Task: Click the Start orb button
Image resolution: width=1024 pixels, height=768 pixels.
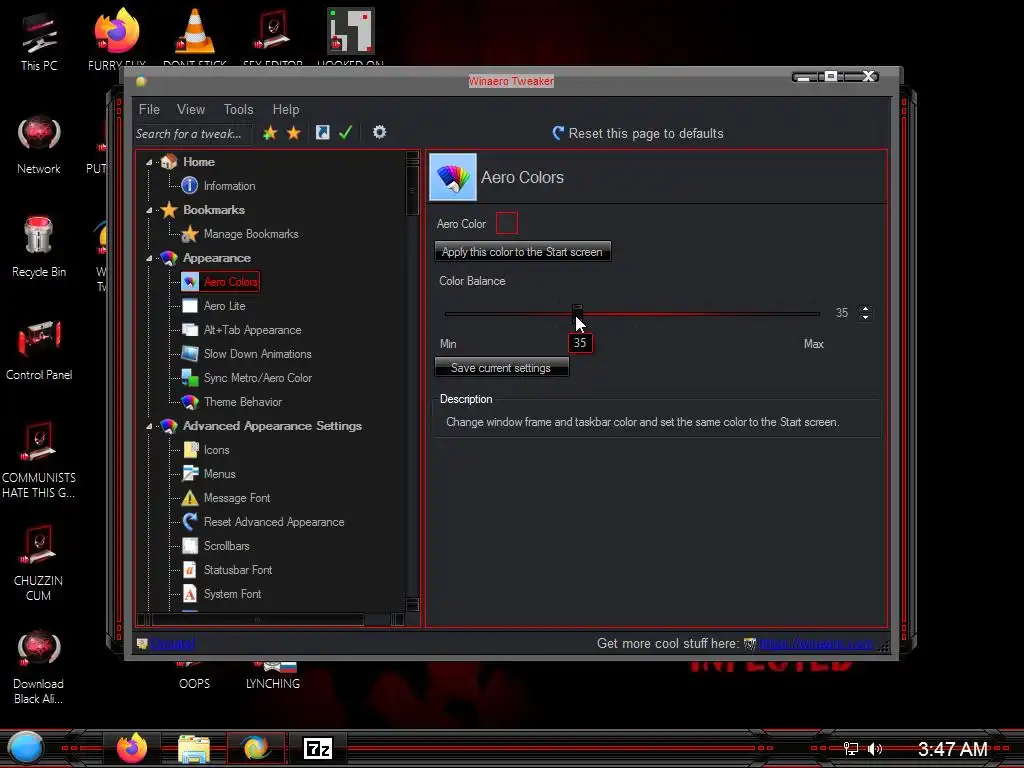Action: point(25,748)
